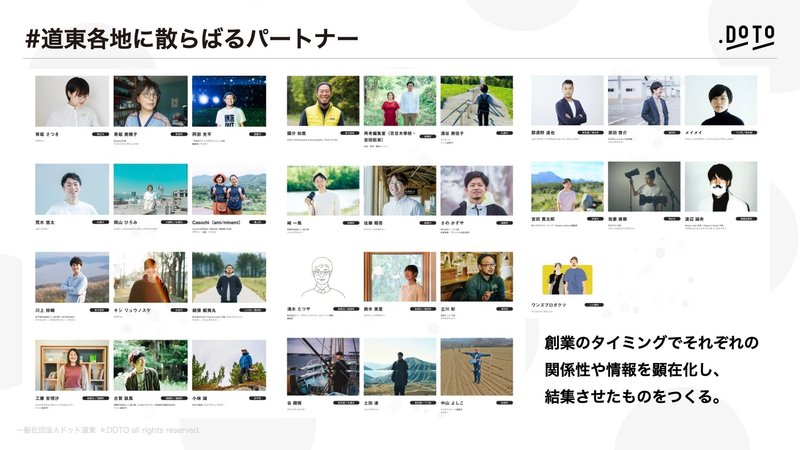Click the name 小林 誠

[x=199, y=398]
